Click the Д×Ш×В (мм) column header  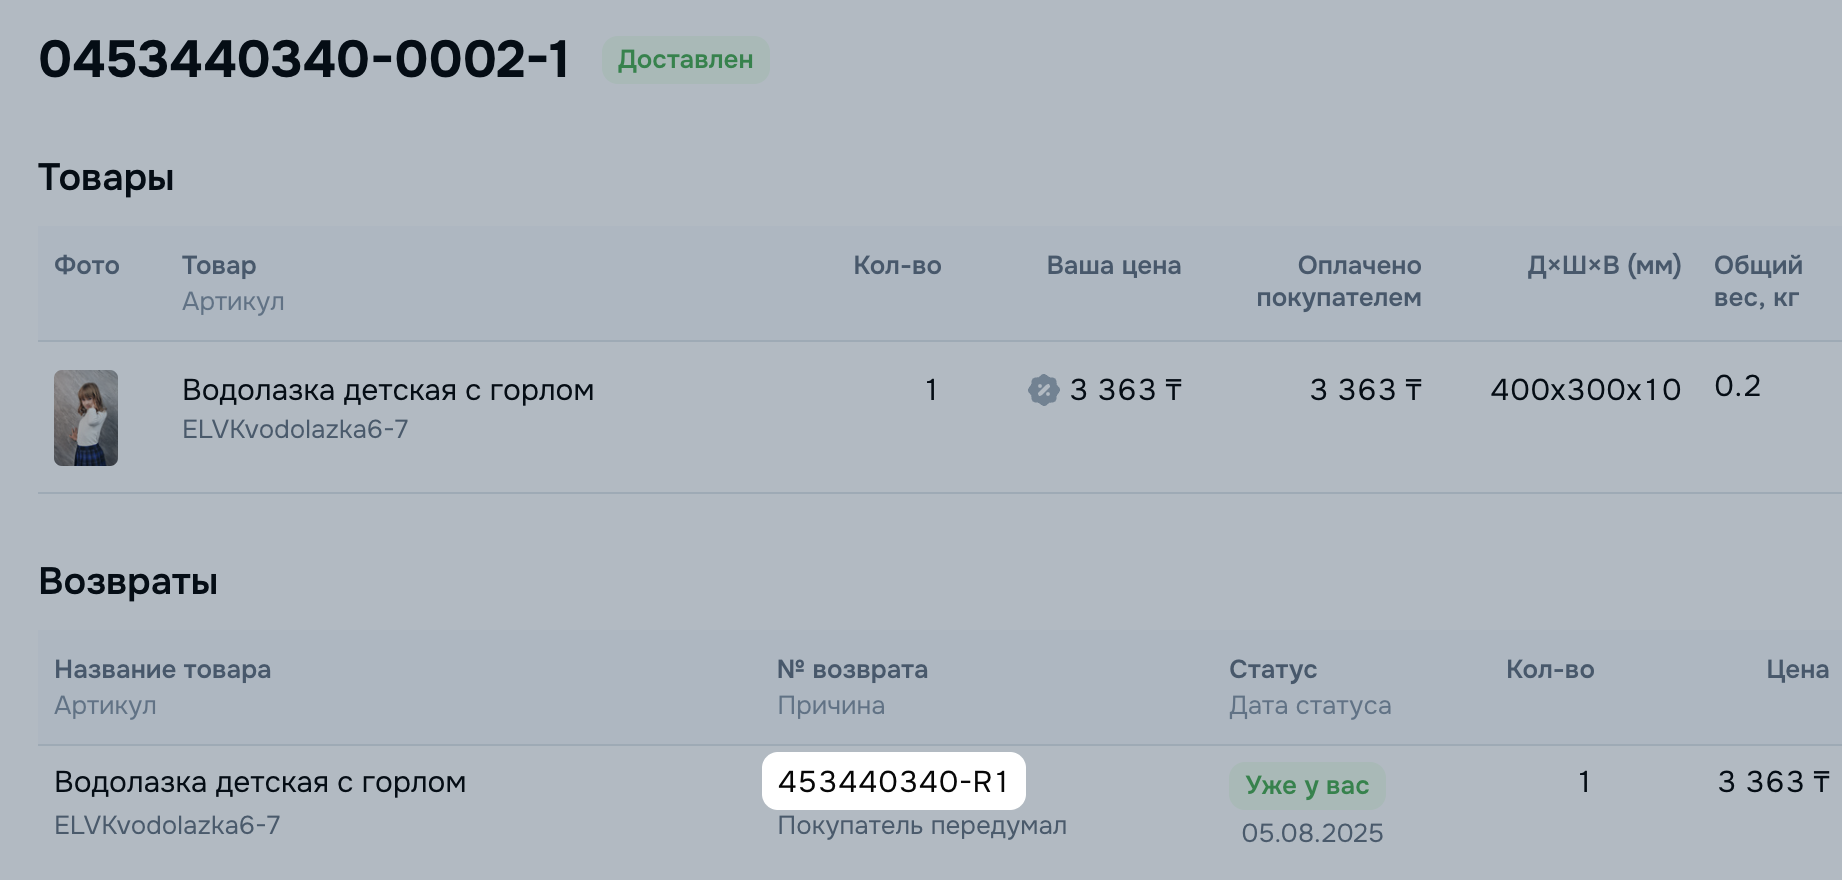point(1604,266)
